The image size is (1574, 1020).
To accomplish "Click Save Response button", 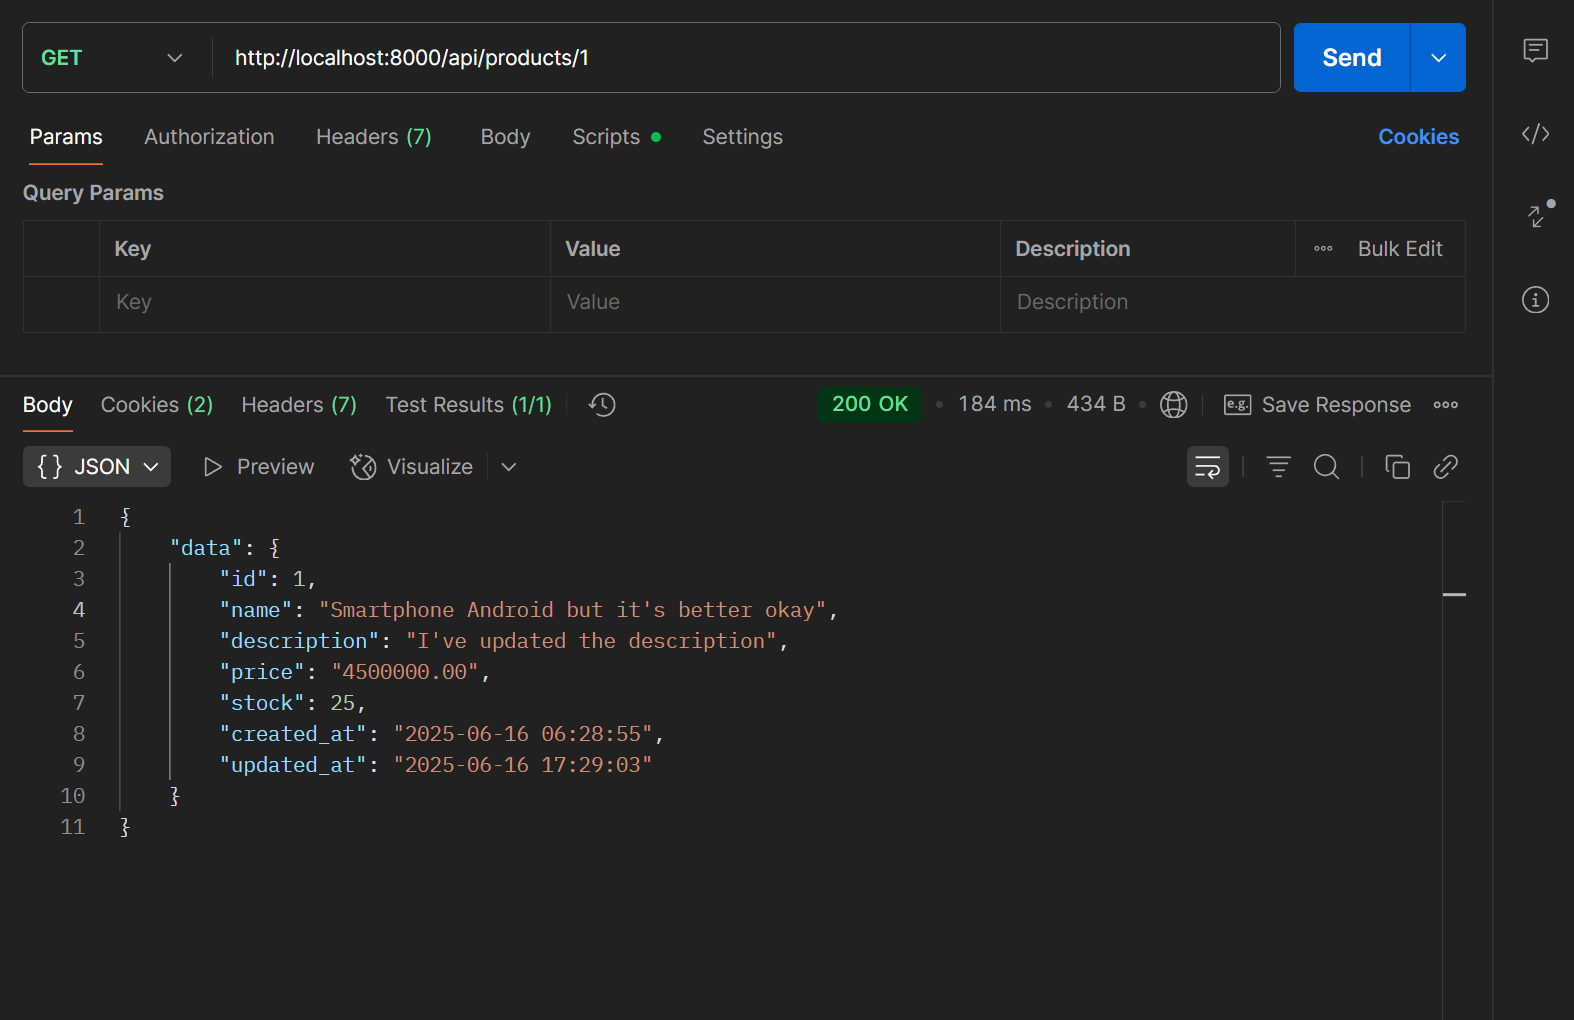I will [1317, 405].
